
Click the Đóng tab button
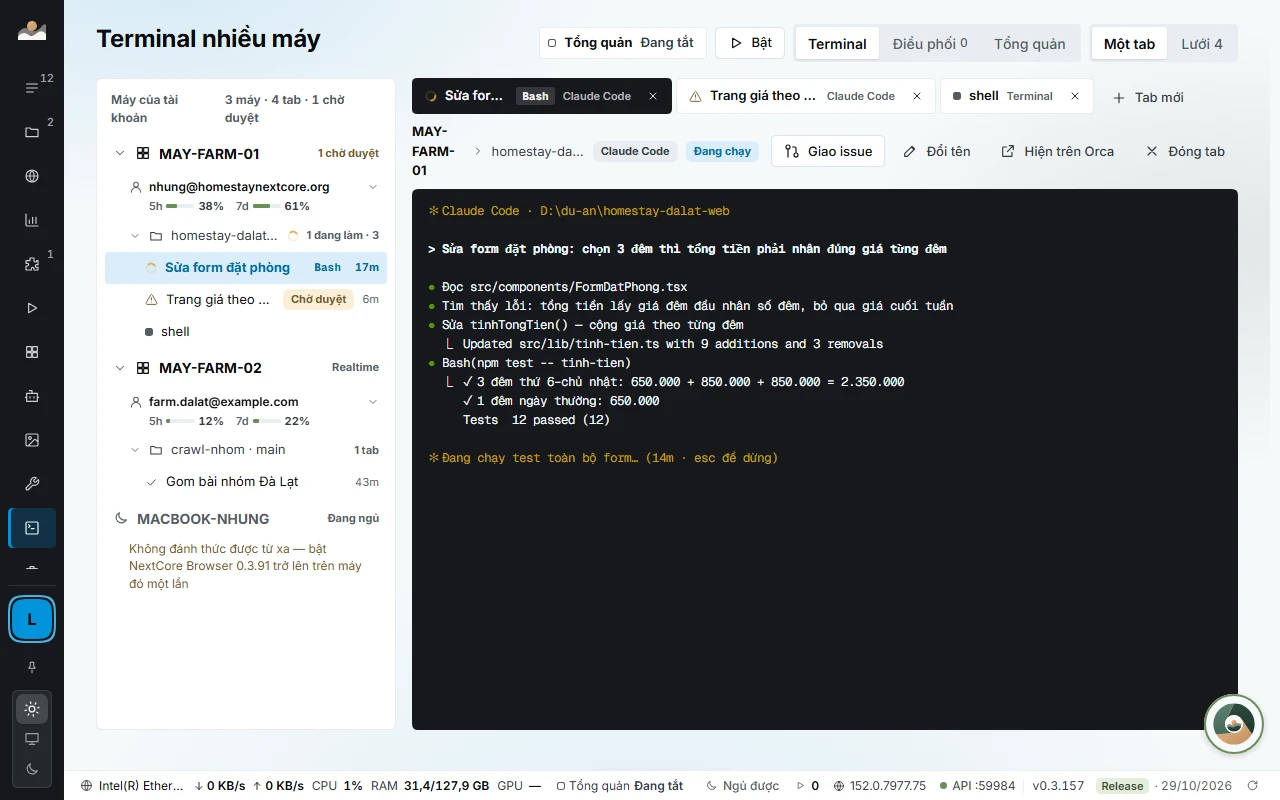pos(1185,151)
